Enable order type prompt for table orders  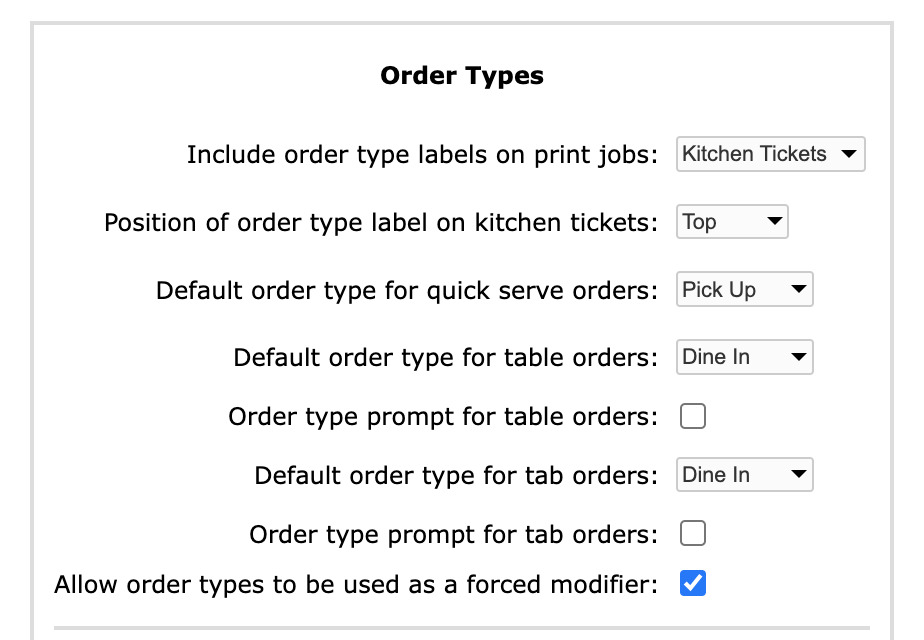(x=691, y=416)
